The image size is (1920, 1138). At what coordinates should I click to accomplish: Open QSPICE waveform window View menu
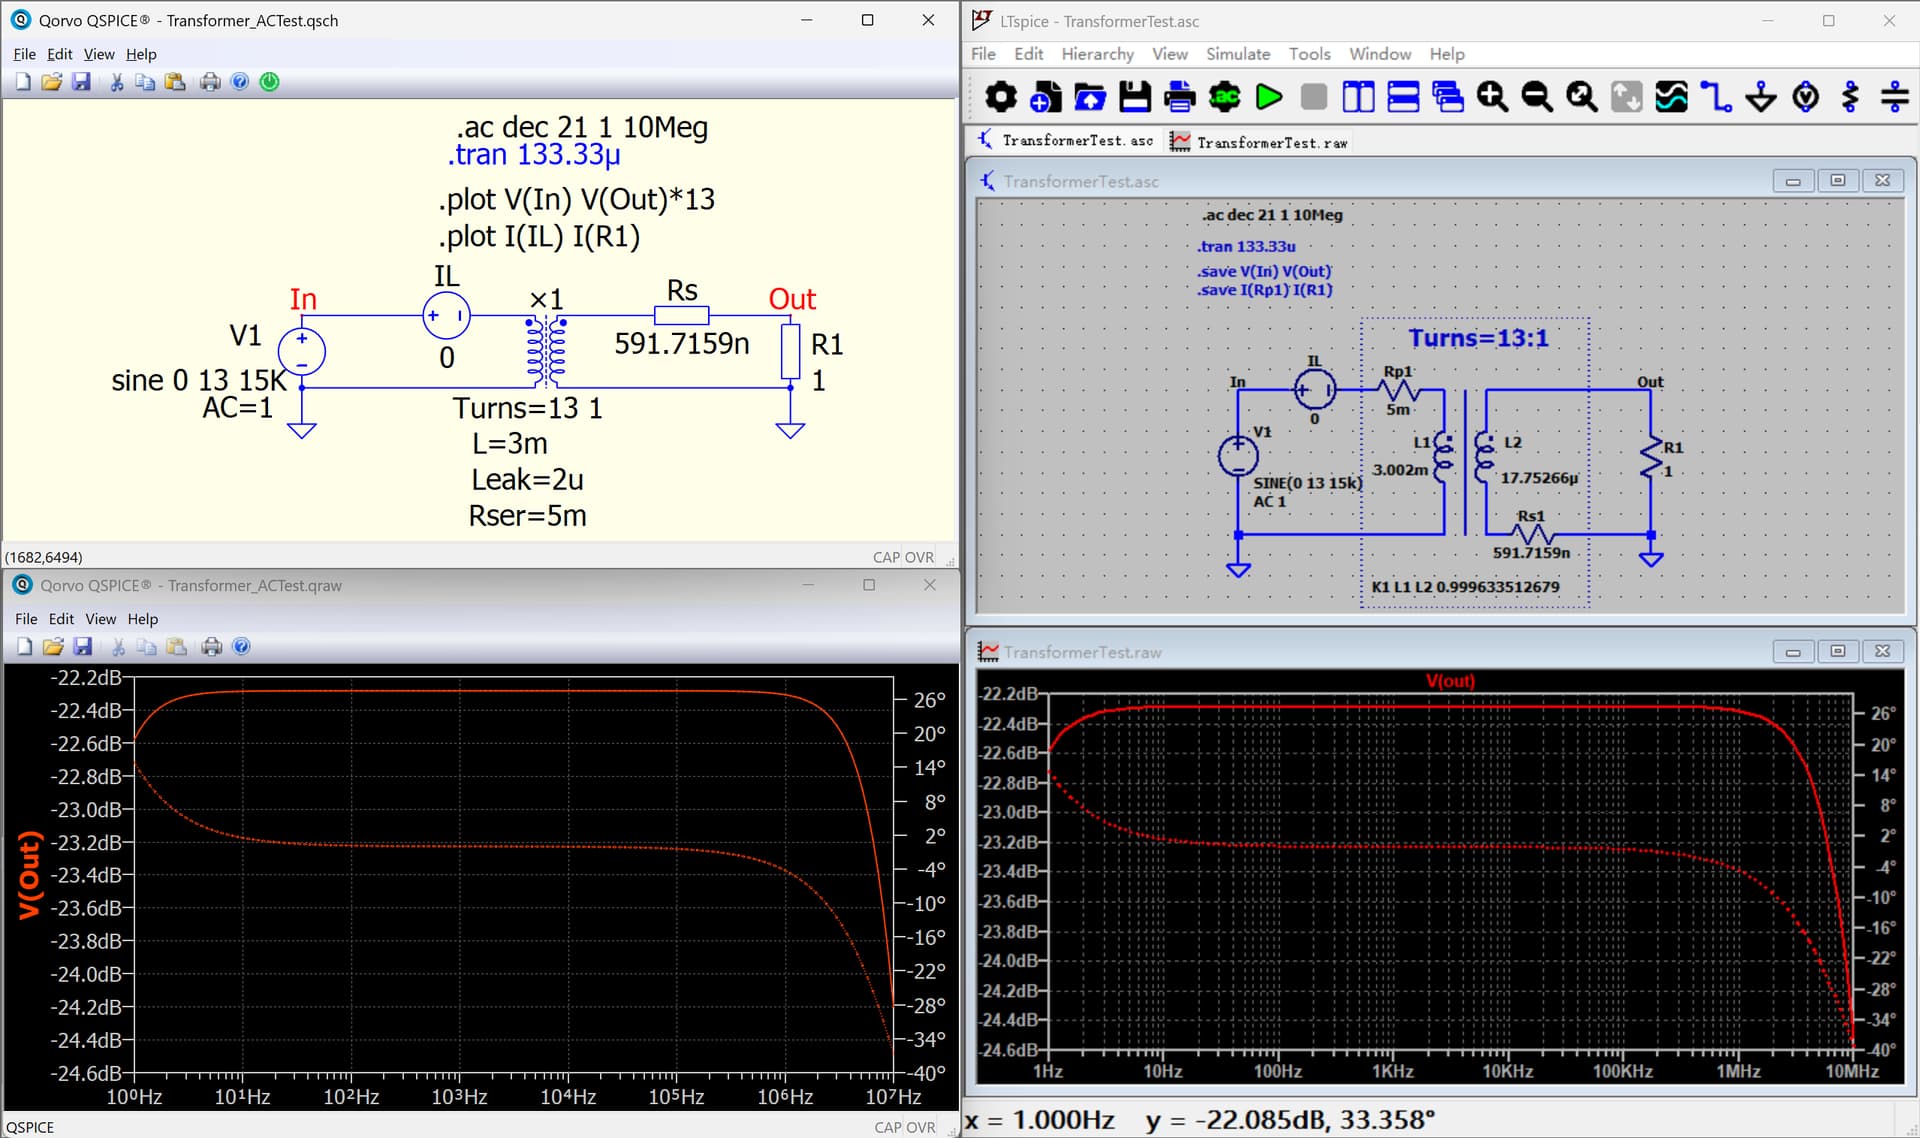coord(100,619)
